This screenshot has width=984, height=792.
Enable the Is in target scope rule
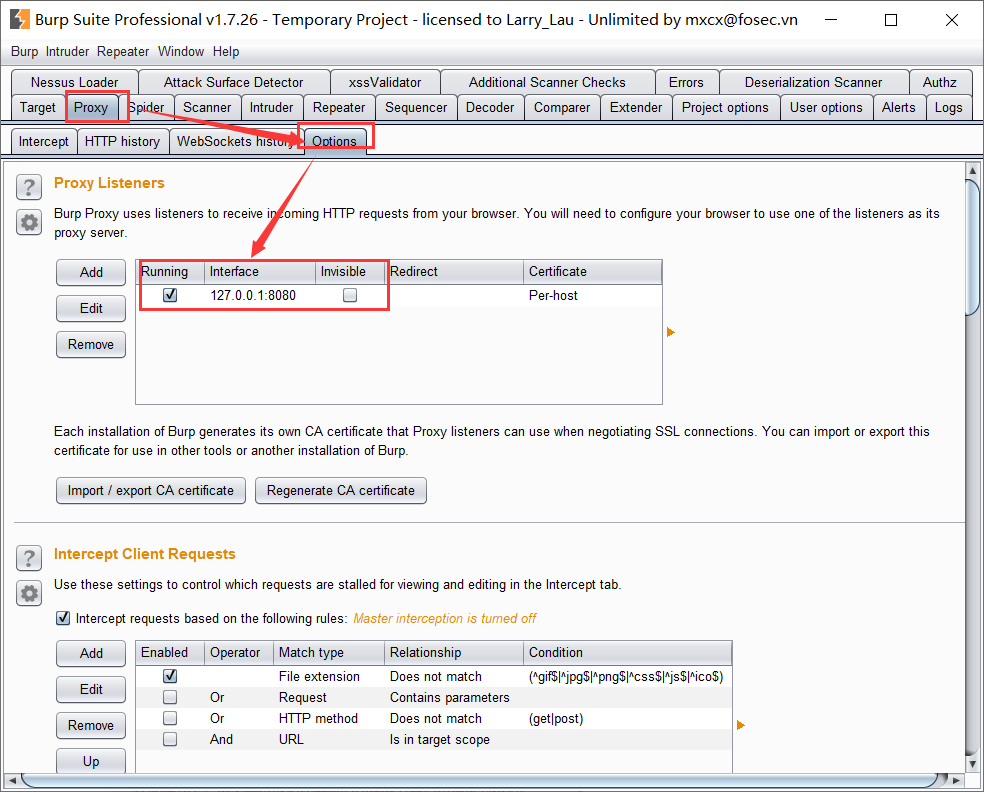click(169, 739)
